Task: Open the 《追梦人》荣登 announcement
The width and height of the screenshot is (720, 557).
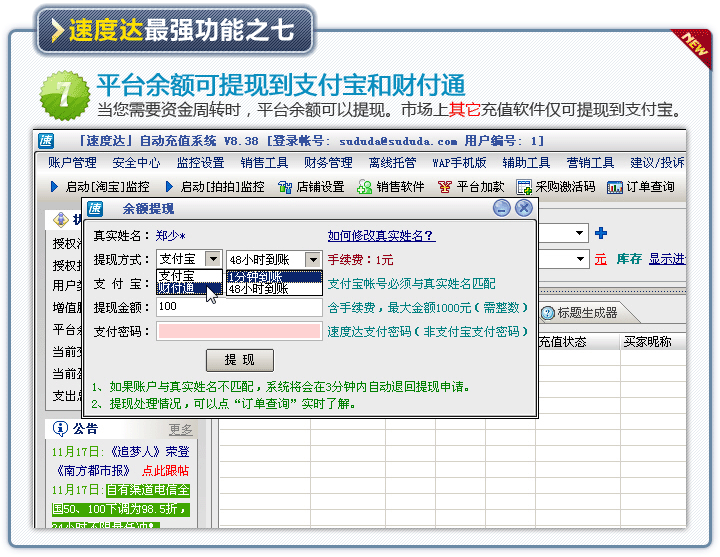Action: [x=149, y=452]
